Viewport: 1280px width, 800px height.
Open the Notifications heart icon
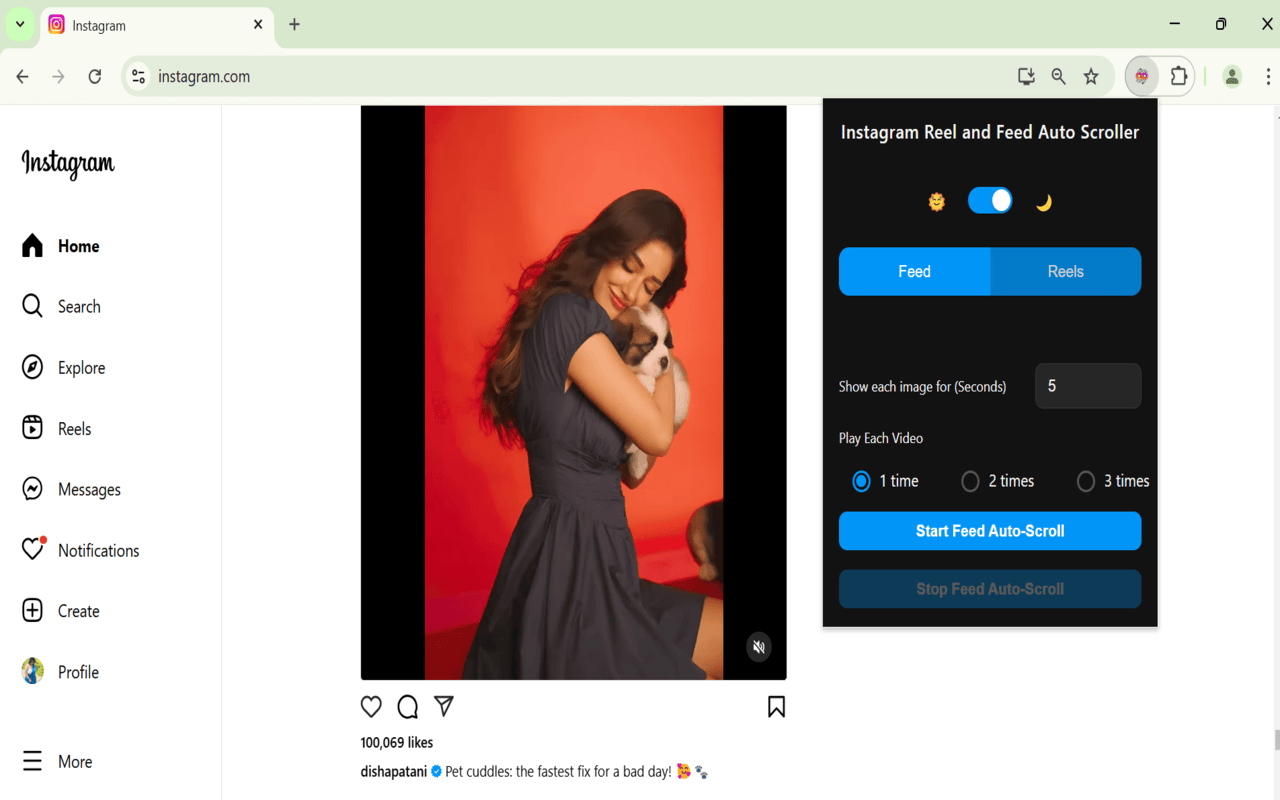click(x=33, y=549)
